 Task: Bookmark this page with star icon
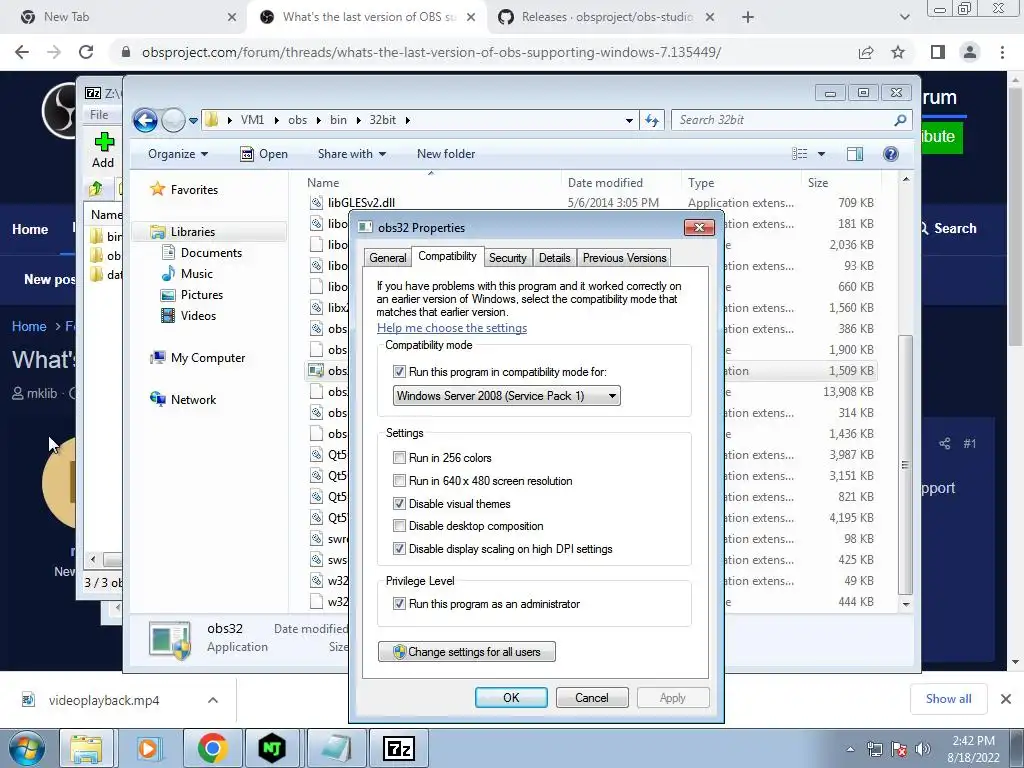click(898, 52)
